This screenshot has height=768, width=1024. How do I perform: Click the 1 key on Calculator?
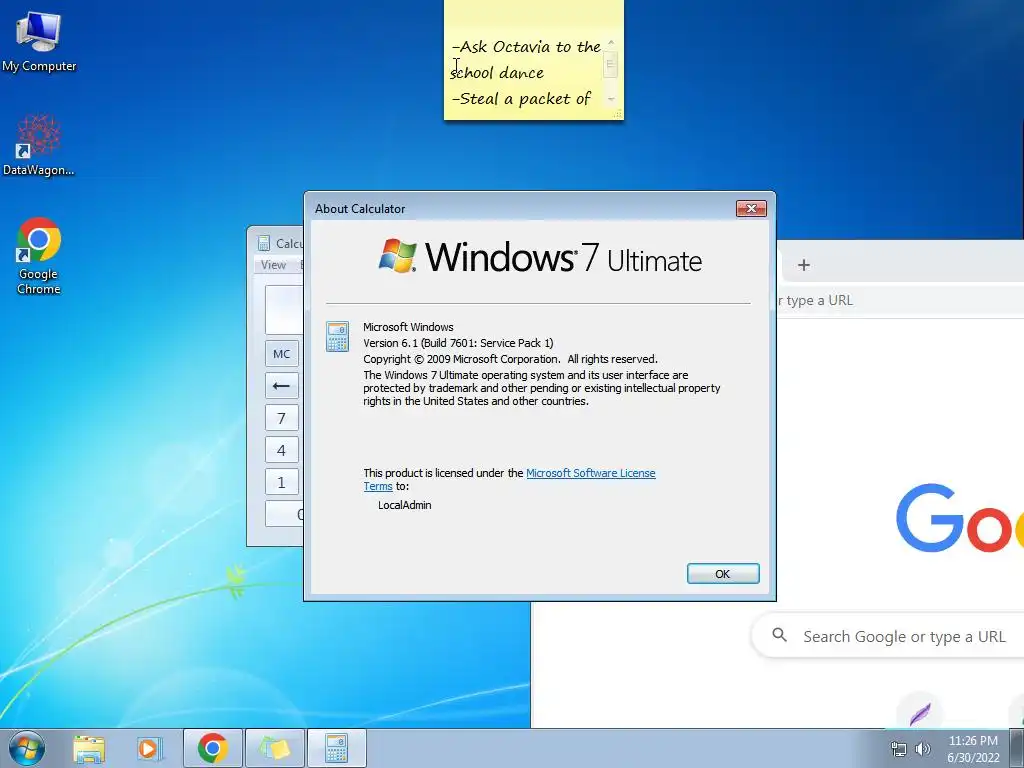pos(281,482)
